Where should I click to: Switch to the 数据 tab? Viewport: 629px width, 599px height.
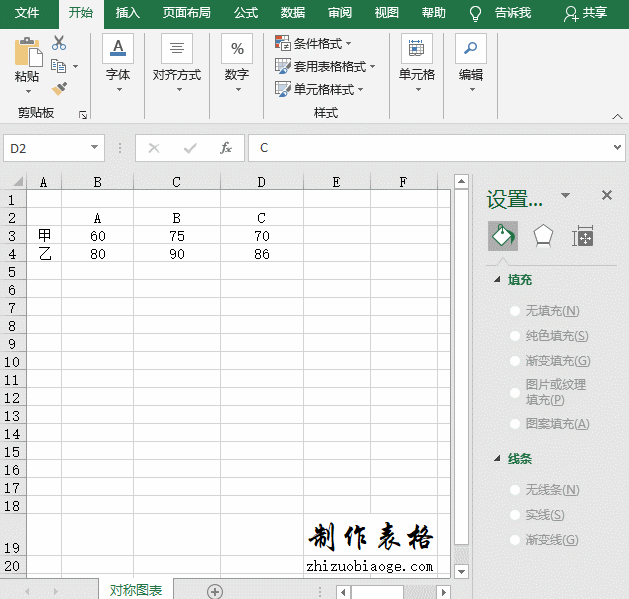tap(293, 13)
